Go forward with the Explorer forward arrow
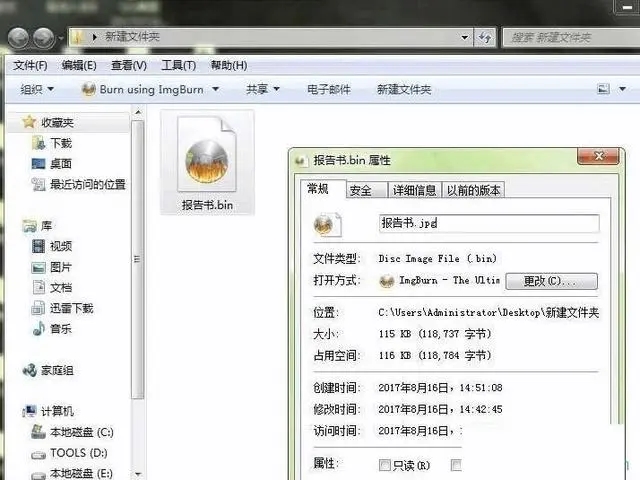Viewport: 640px width, 480px height. (x=43, y=38)
